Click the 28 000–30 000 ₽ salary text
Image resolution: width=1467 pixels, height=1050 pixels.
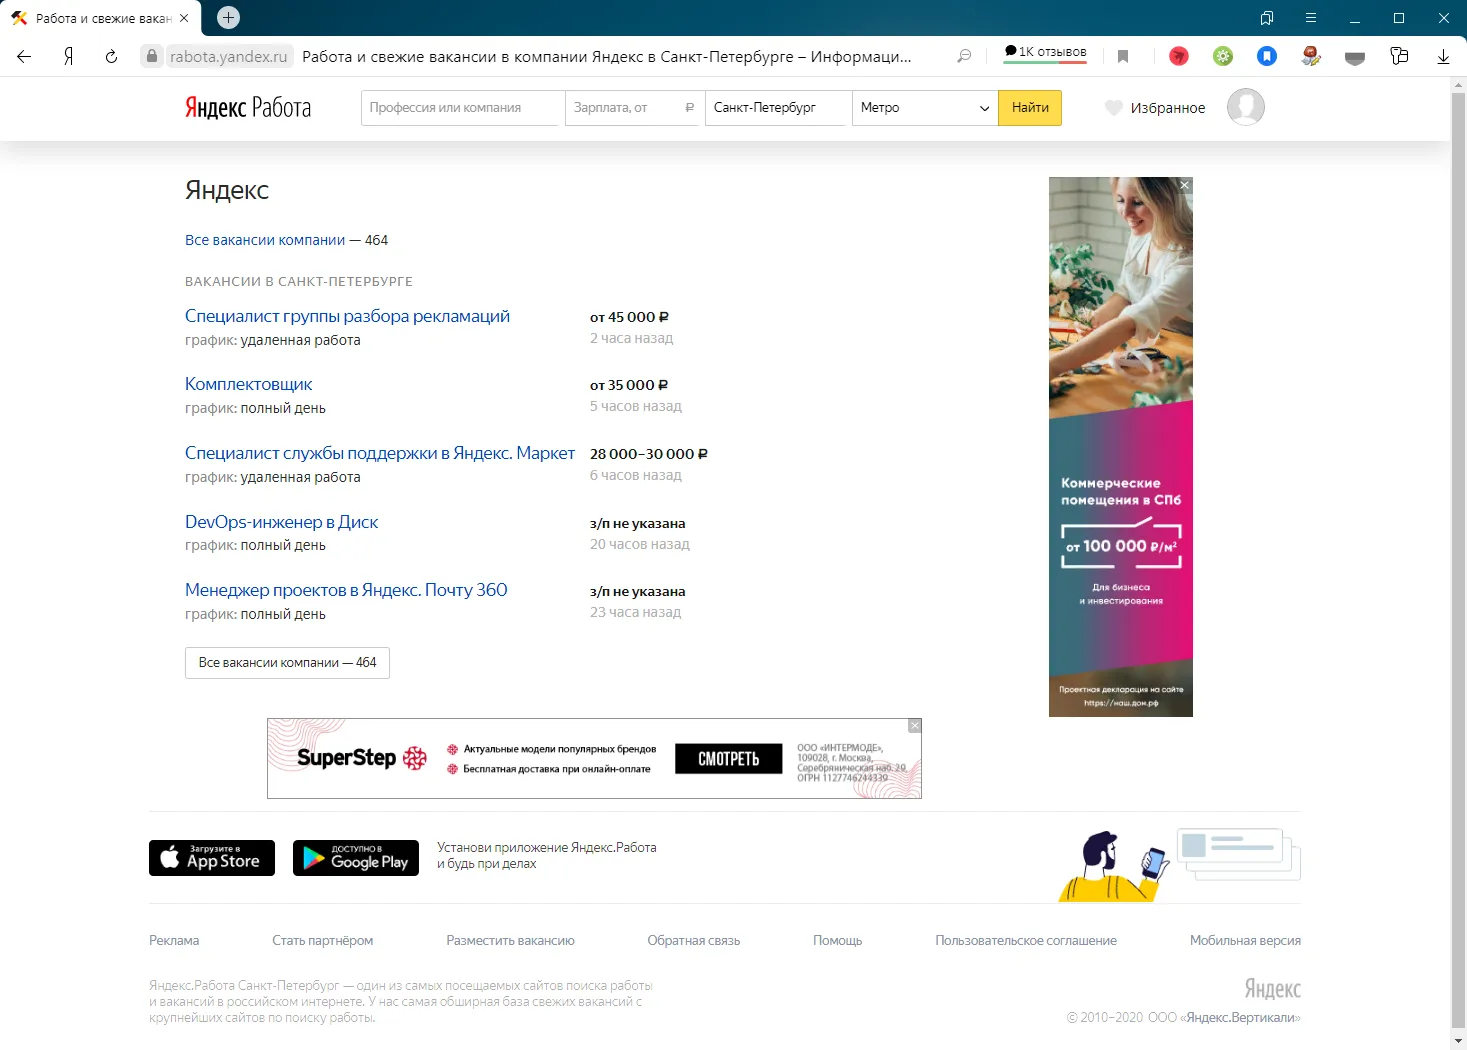tap(649, 454)
